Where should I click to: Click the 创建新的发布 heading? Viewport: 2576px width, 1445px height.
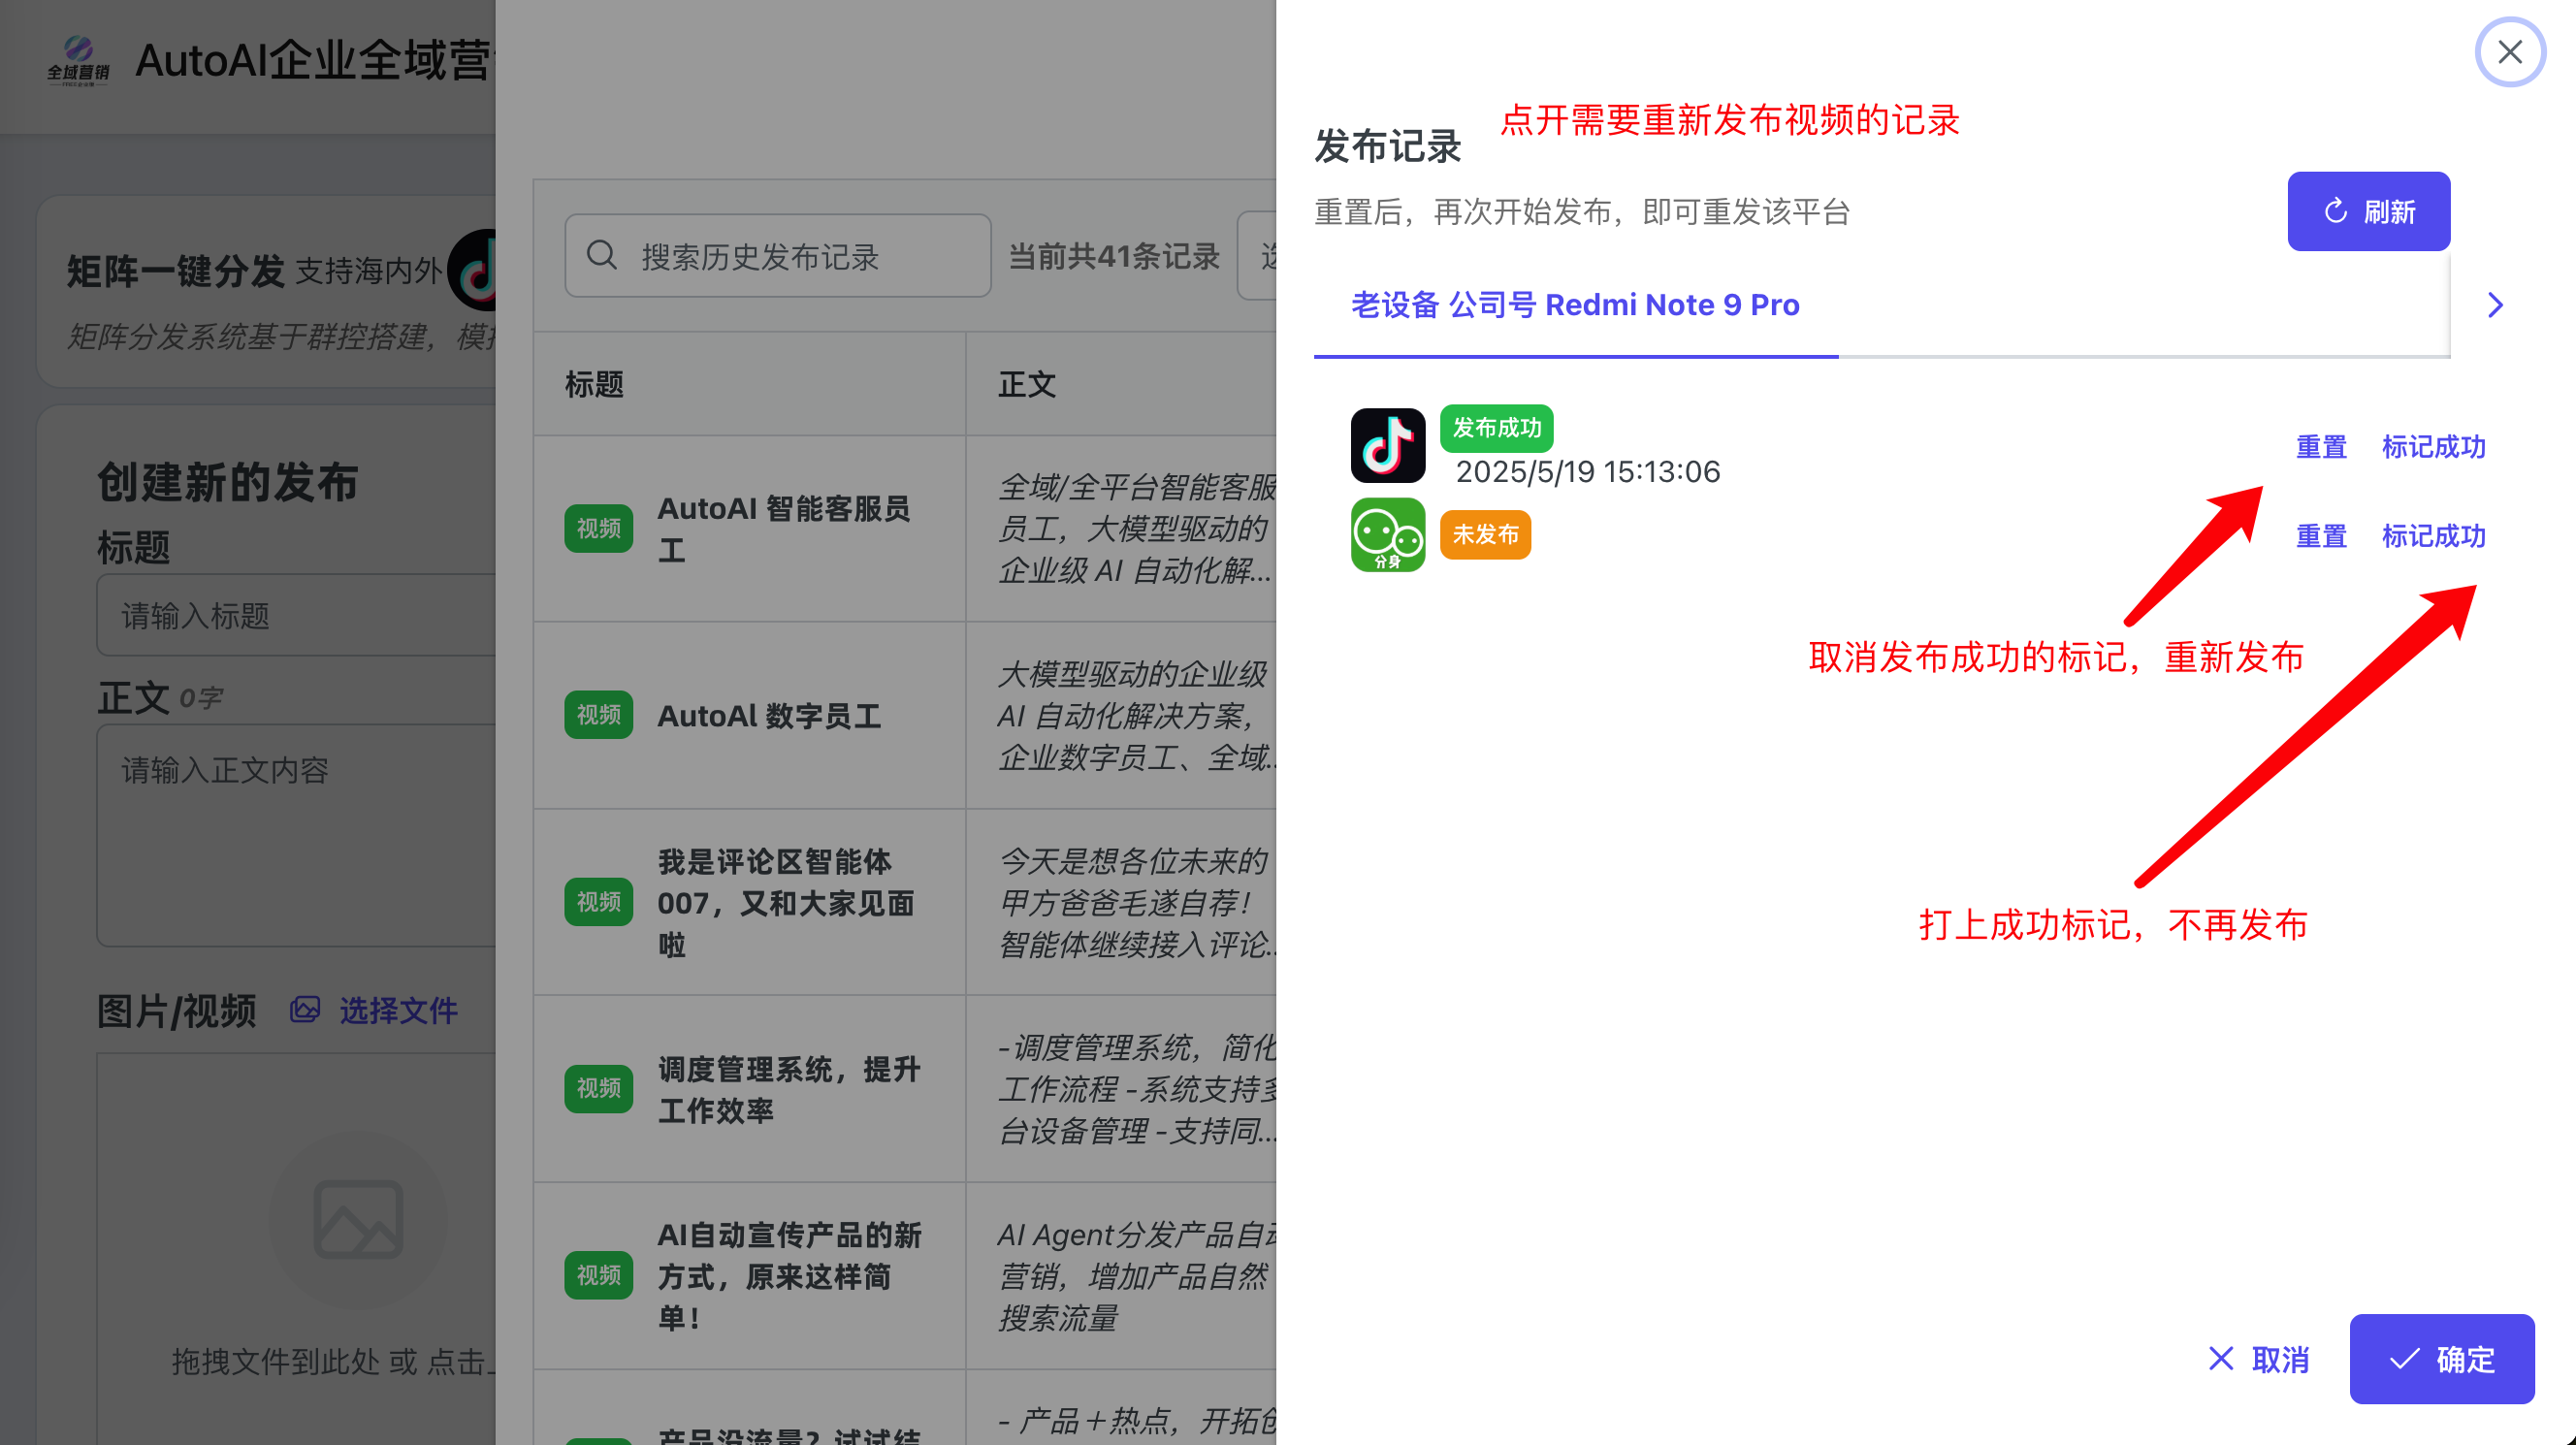[x=227, y=482]
